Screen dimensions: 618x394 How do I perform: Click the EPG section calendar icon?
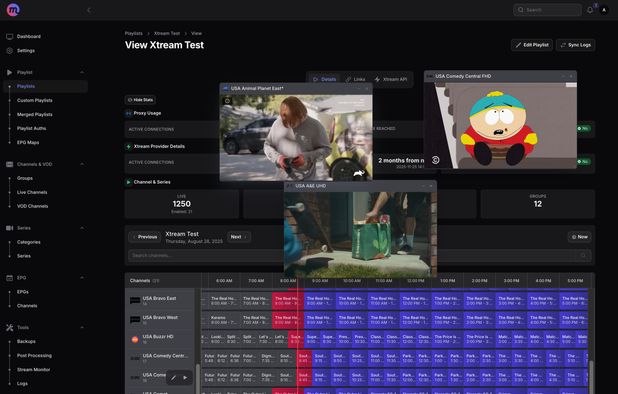[9, 278]
